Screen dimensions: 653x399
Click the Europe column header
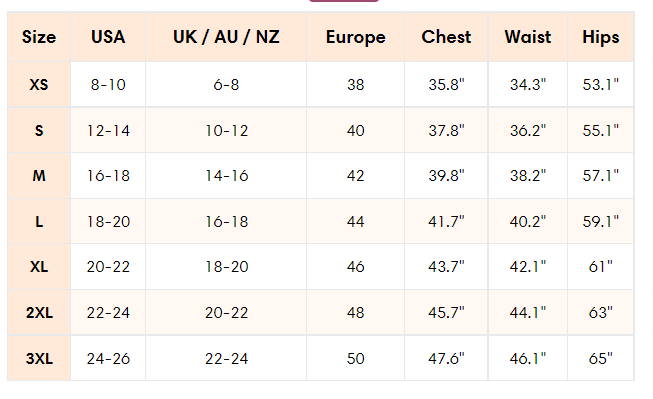click(355, 37)
